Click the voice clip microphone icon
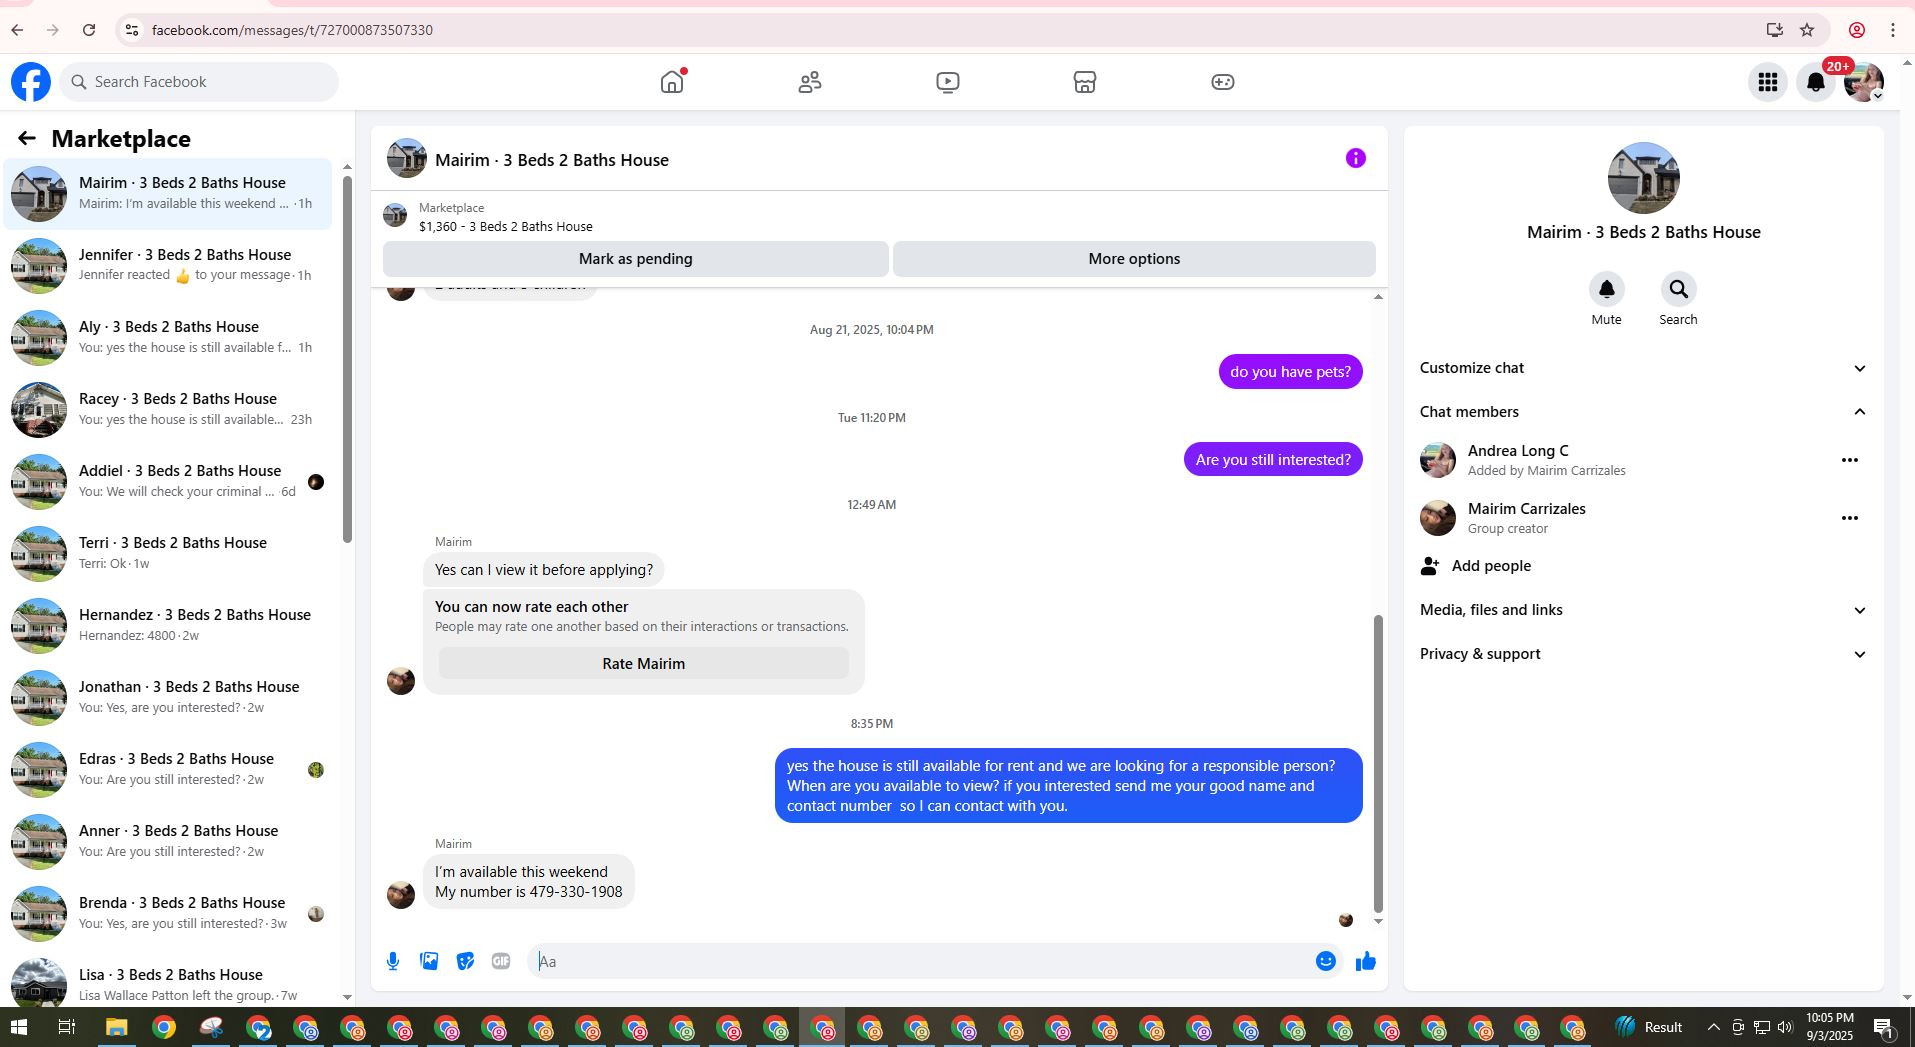This screenshot has height=1047, width=1915. pos(393,961)
